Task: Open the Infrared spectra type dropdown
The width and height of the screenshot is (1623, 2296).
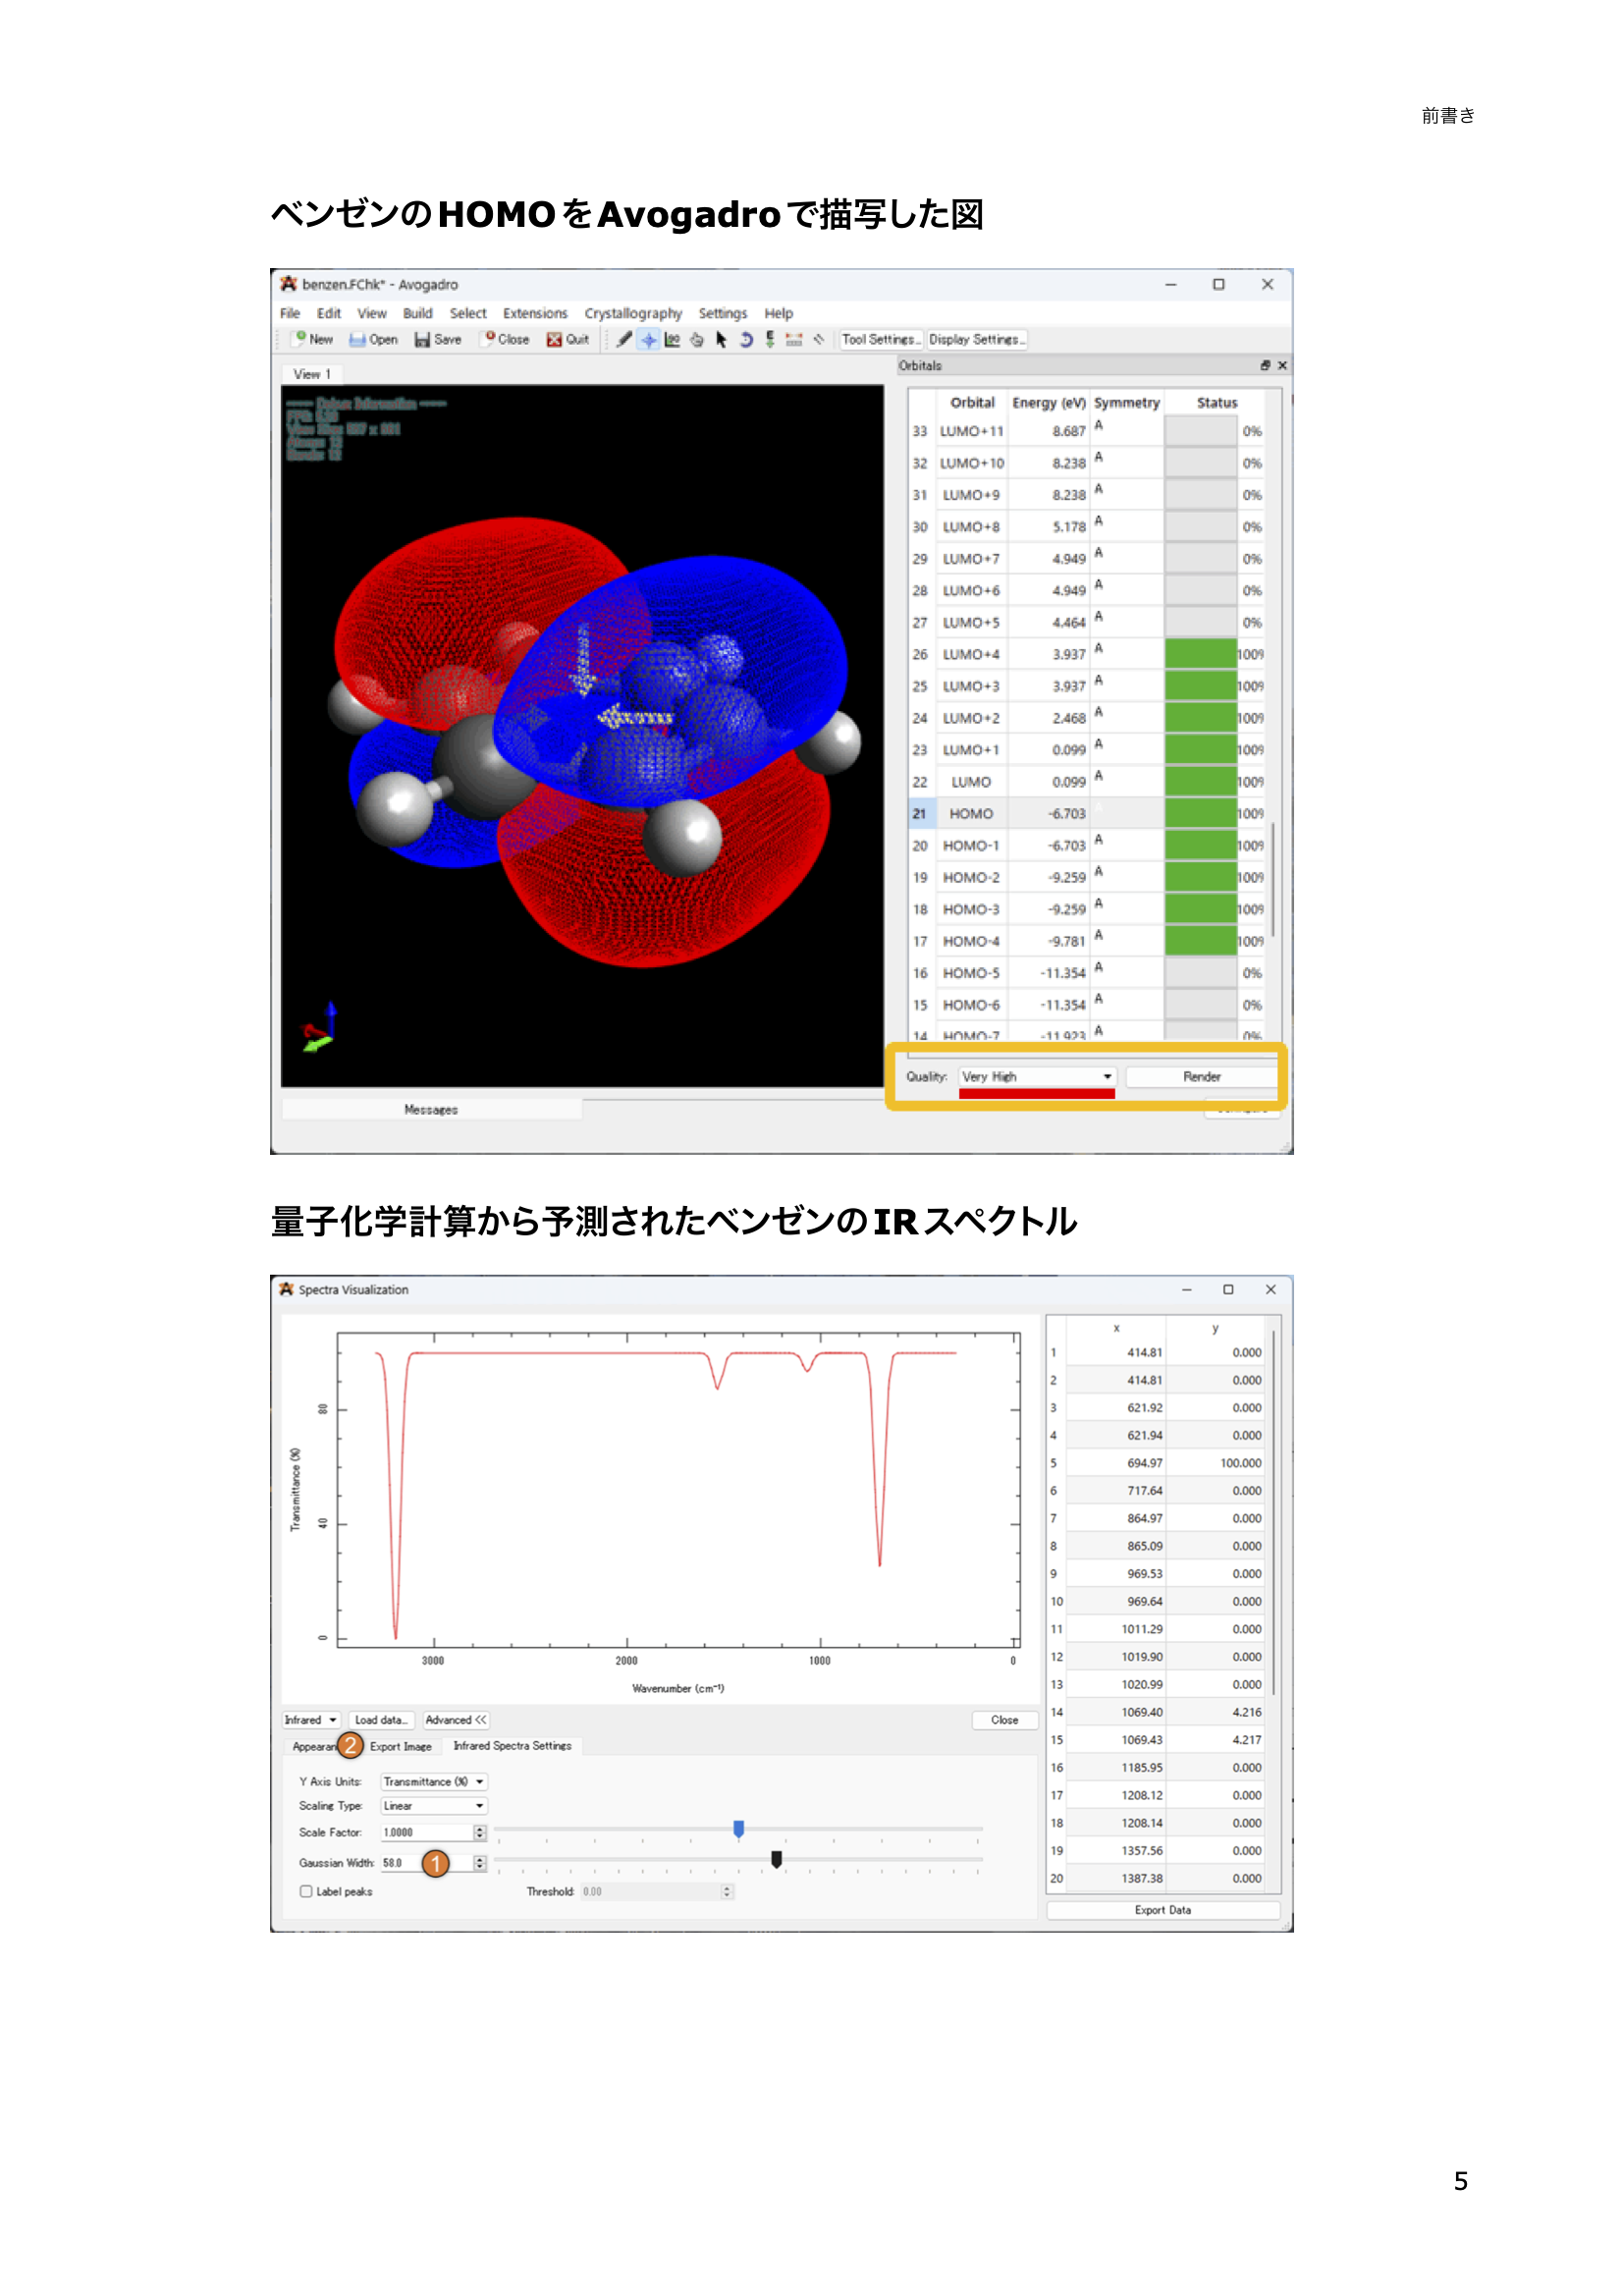Action: (x=311, y=1720)
